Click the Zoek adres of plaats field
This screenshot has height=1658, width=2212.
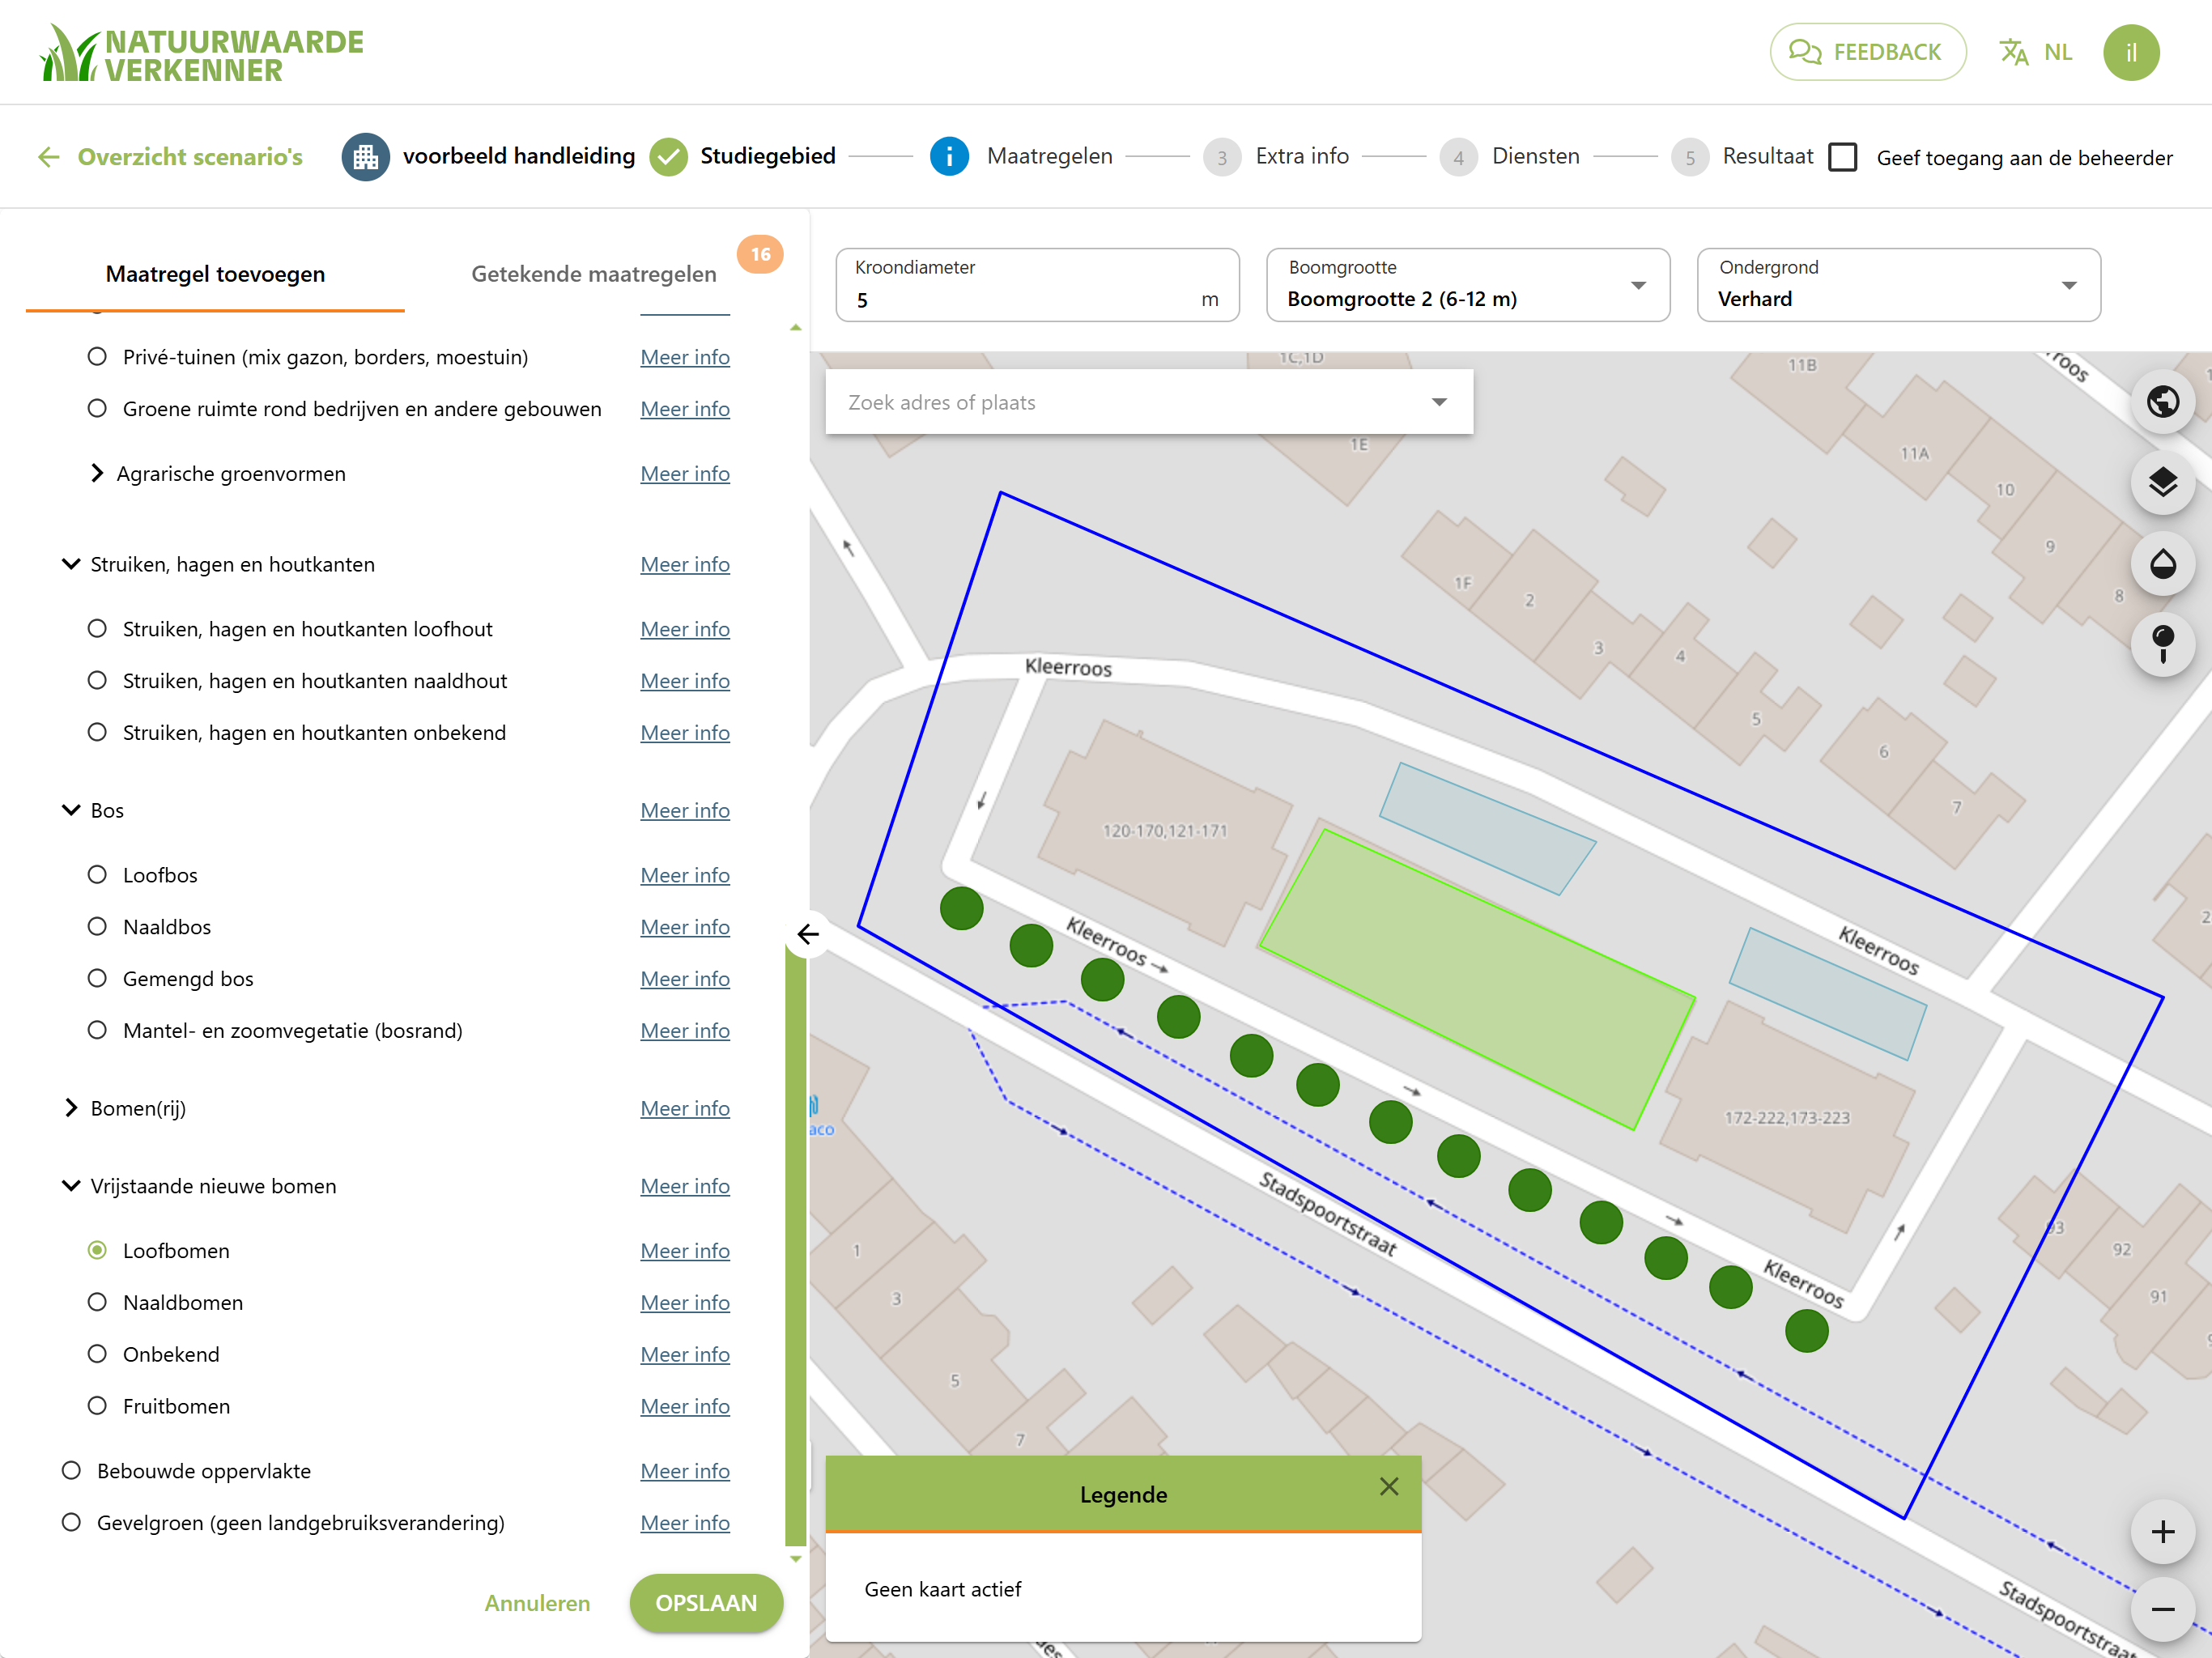1149,402
